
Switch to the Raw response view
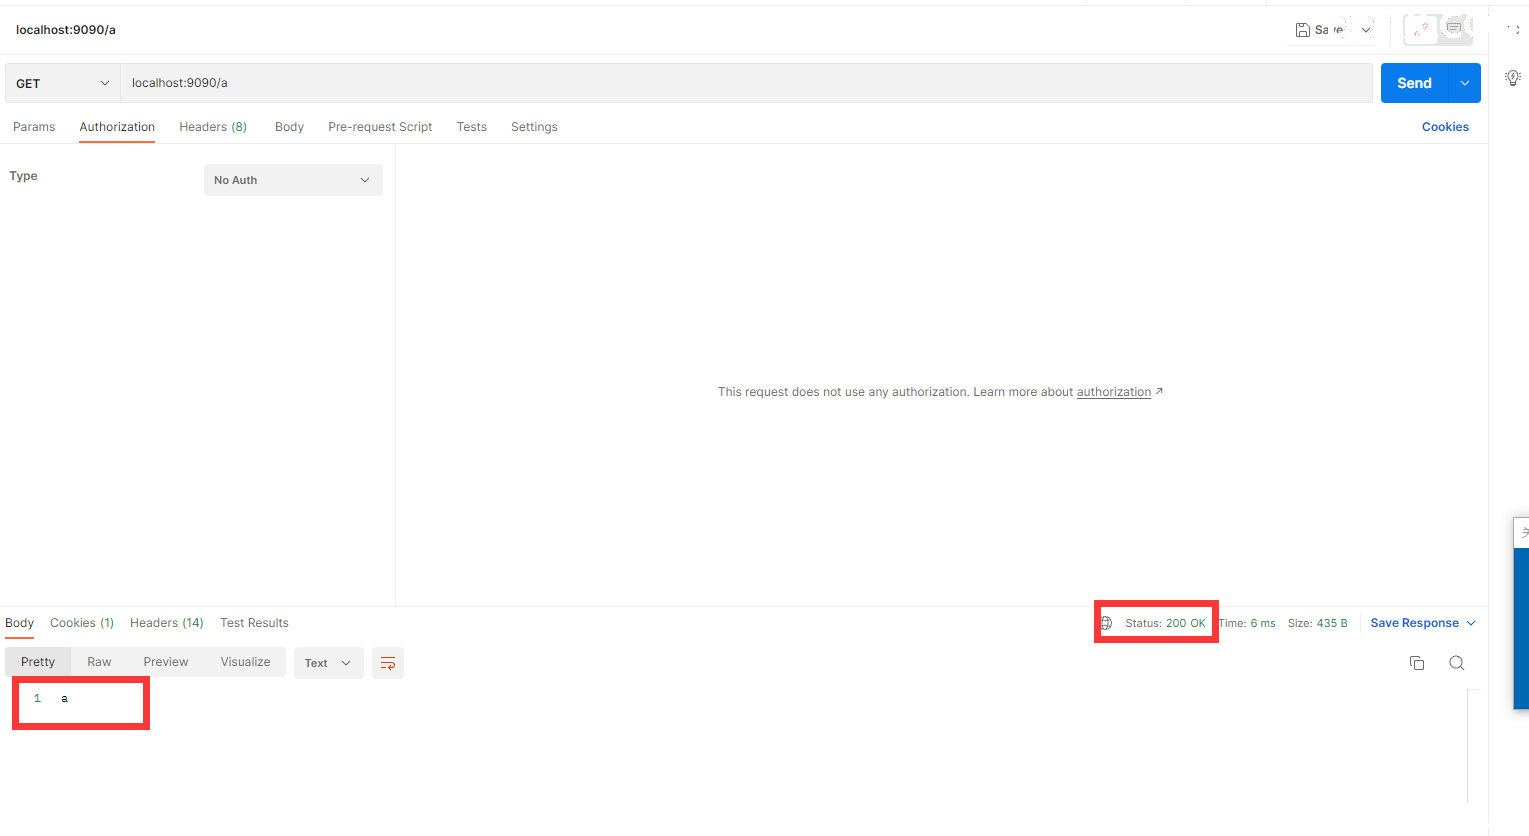[x=99, y=662]
